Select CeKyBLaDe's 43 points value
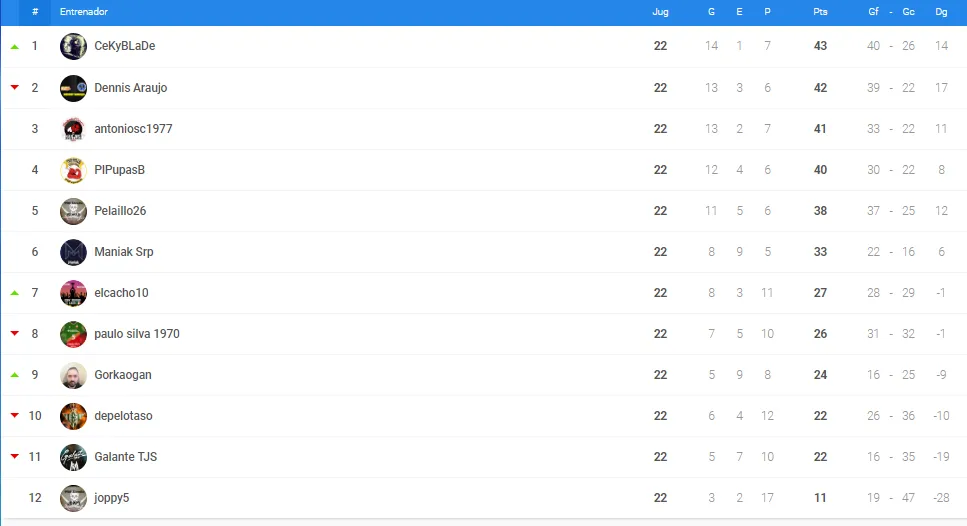Screen dimensions: 967x526 (x=820, y=46)
